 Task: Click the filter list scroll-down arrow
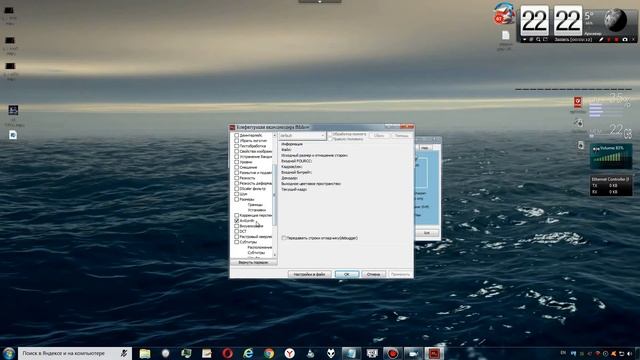click(x=274, y=255)
